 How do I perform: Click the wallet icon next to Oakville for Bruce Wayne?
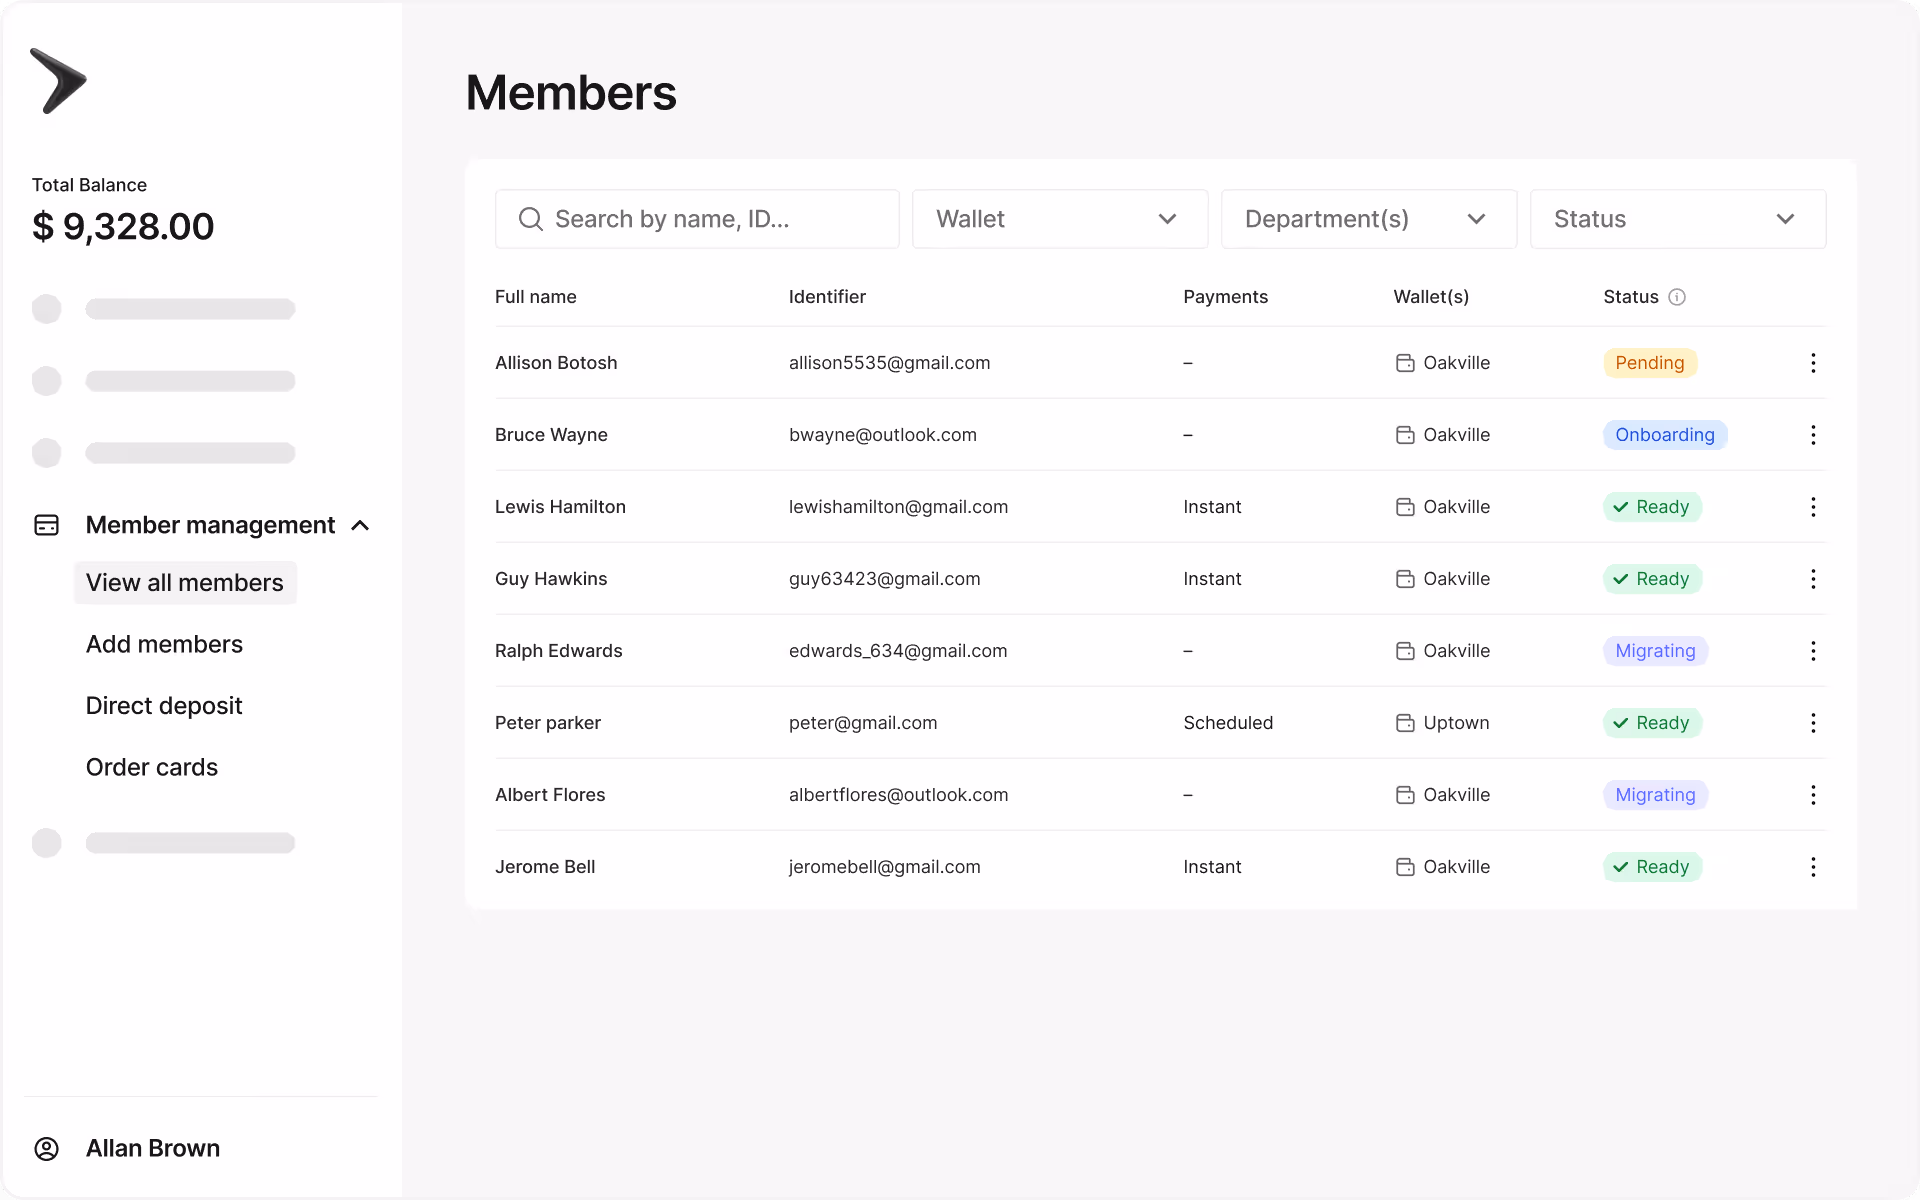(1405, 434)
